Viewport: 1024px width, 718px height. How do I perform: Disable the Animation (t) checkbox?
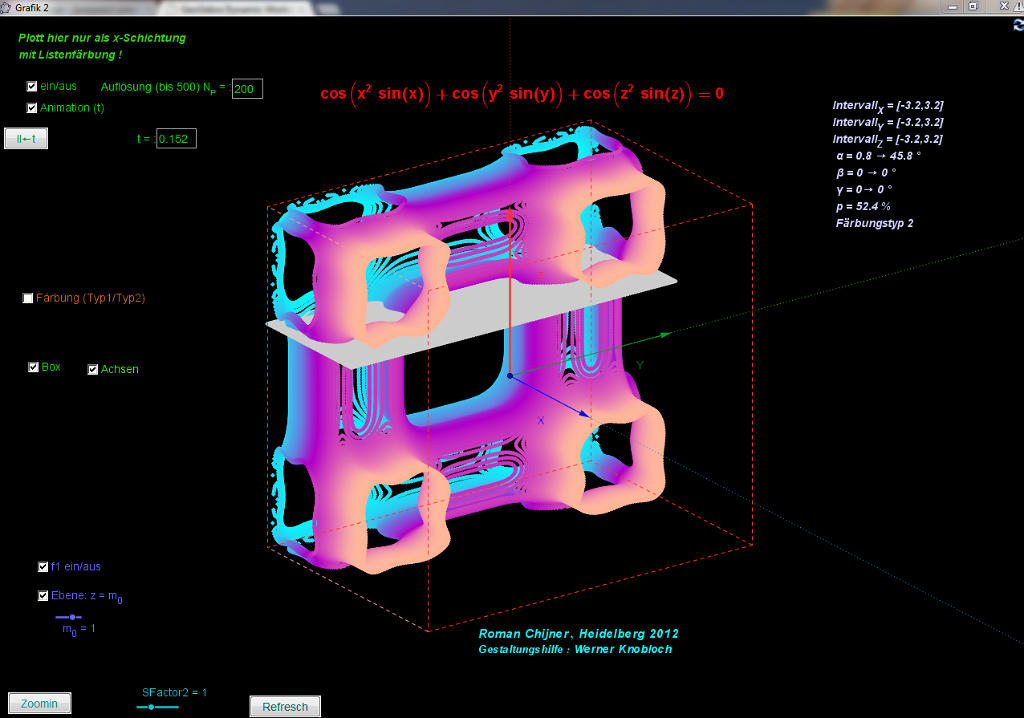click(32, 108)
